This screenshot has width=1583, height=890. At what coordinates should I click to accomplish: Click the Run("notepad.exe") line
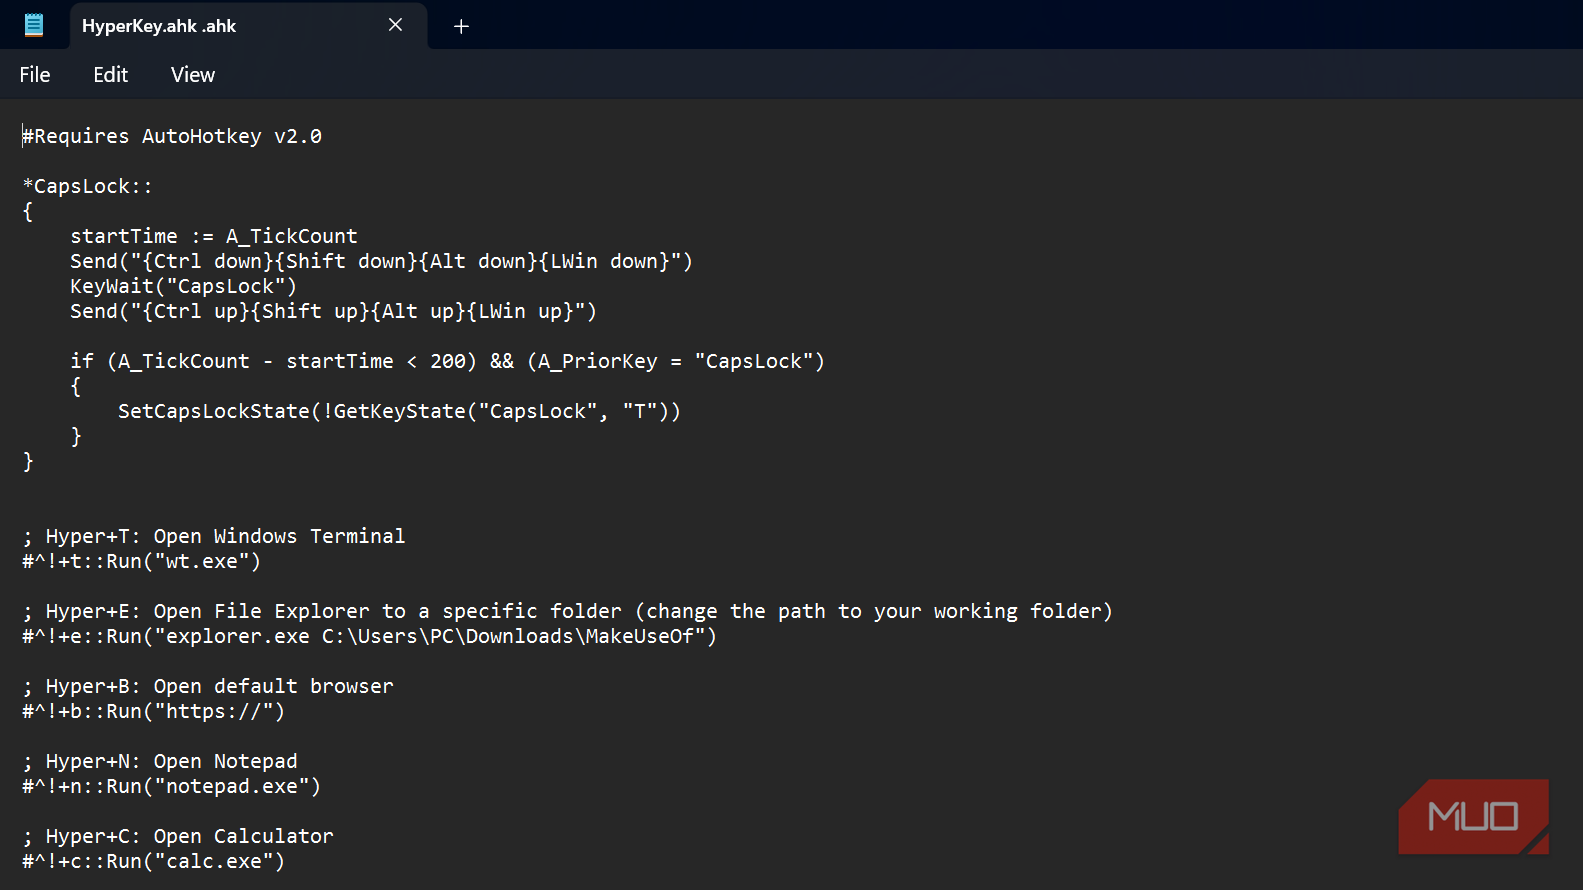(x=171, y=786)
